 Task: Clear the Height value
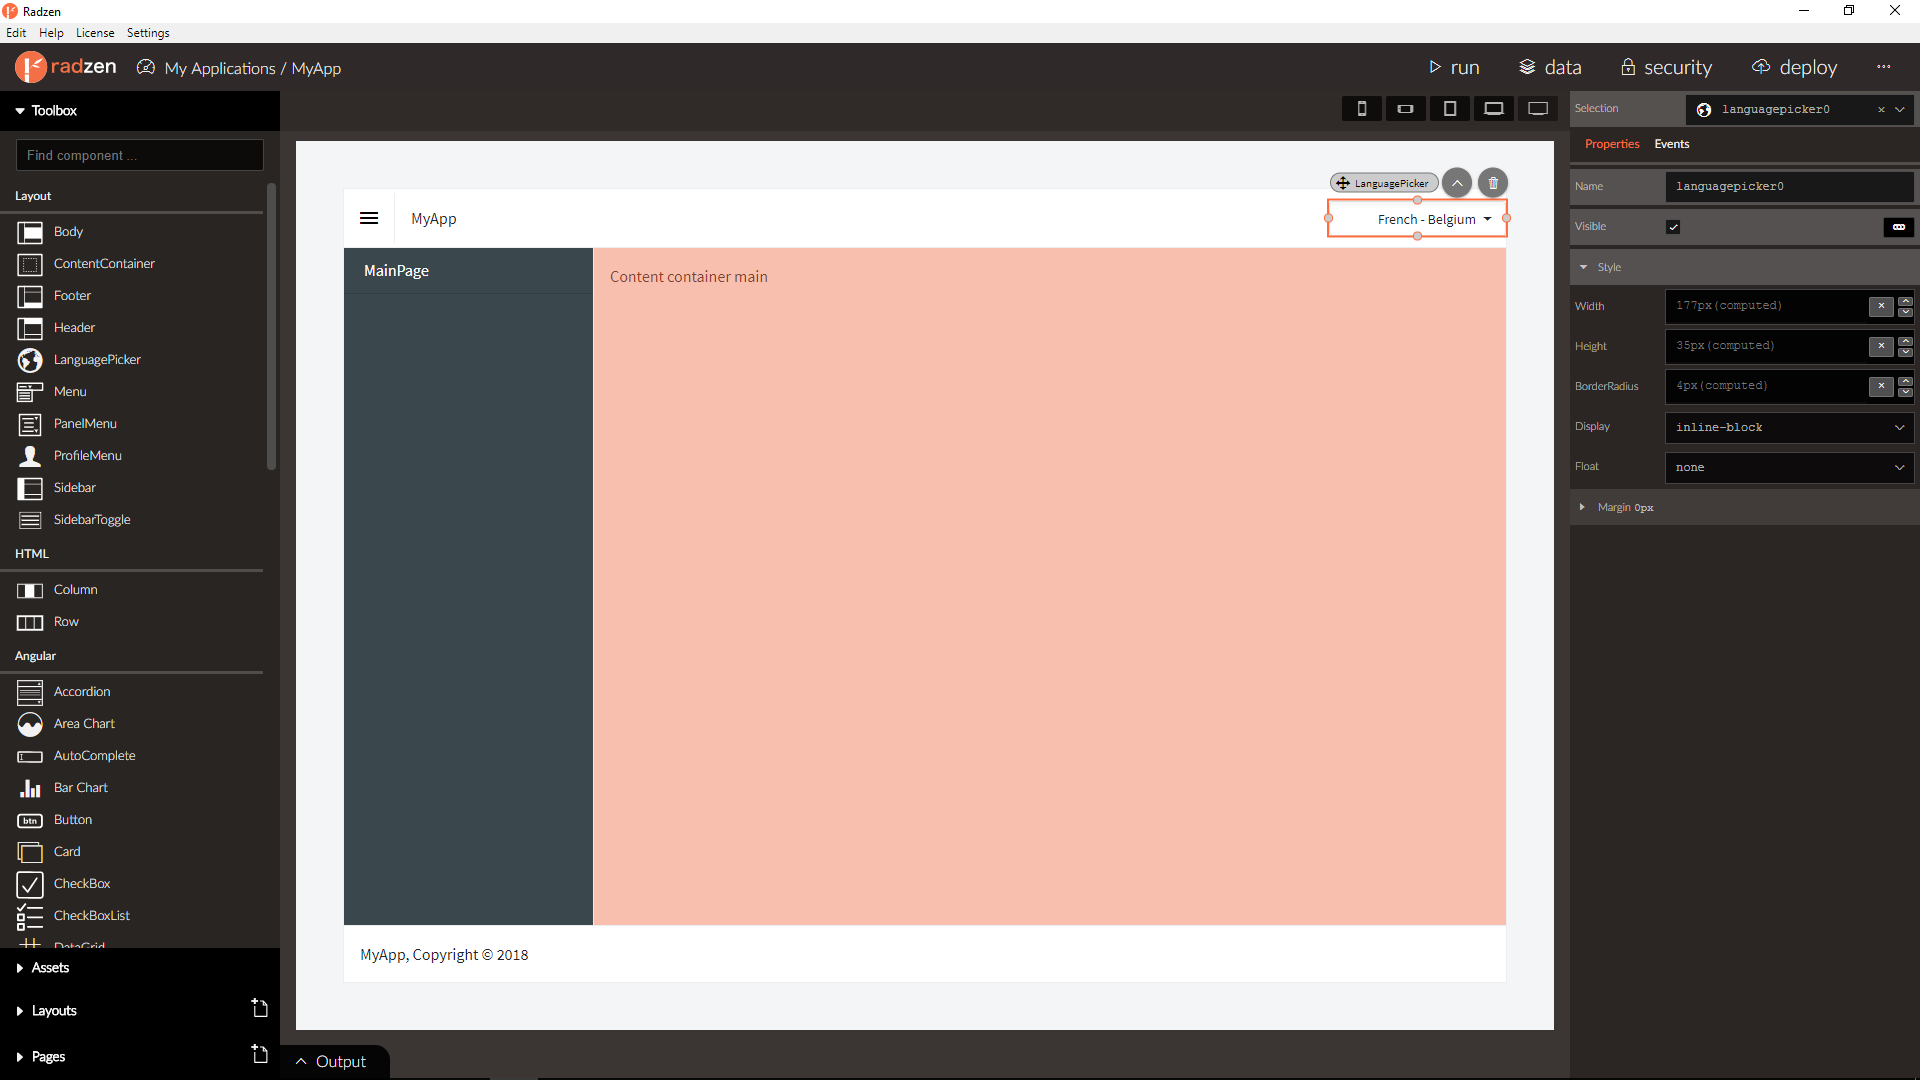tap(1881, 346)
